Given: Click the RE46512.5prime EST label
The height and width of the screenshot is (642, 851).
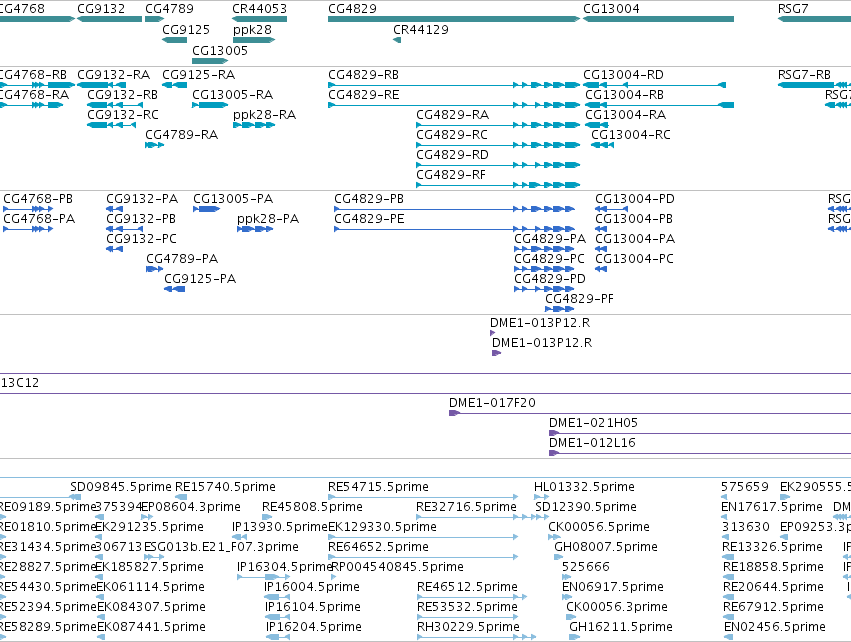Looking at the screenshot, I should [x=467, y=587].
